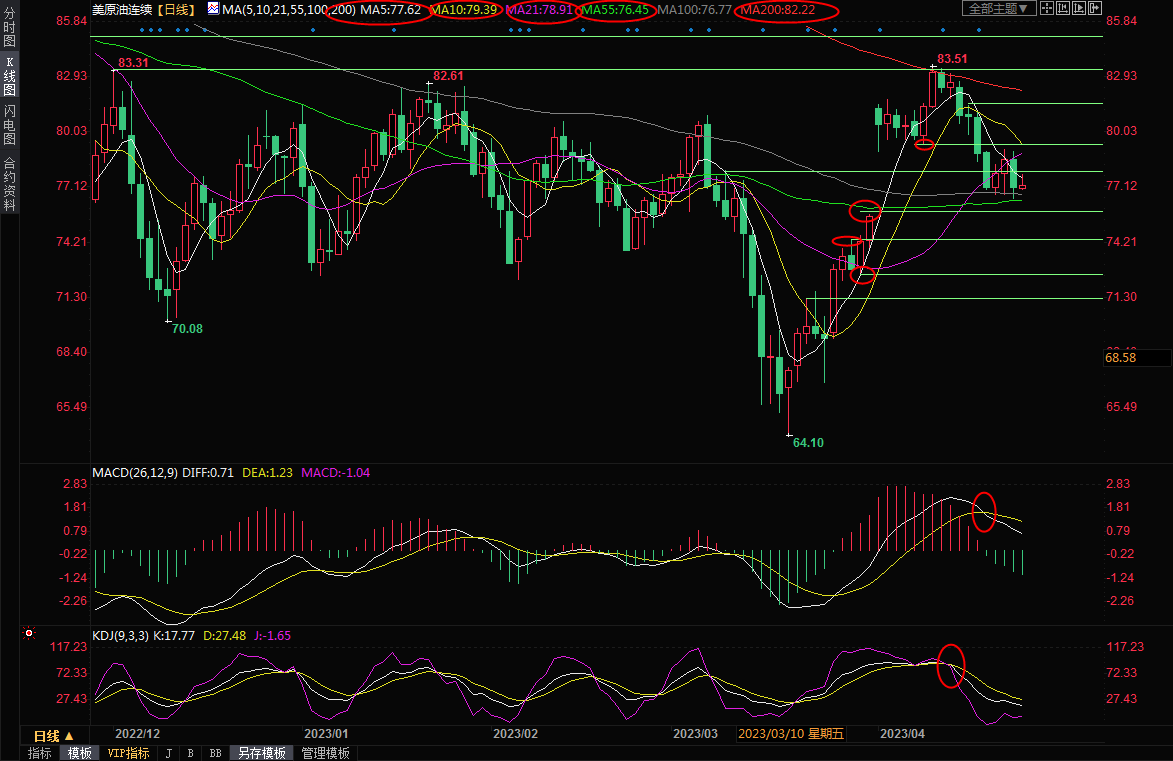The height and width of the screenshot is (761, 1173).
Task: Click the crosshair grid icon at top right
Action: pos(1047,8)
